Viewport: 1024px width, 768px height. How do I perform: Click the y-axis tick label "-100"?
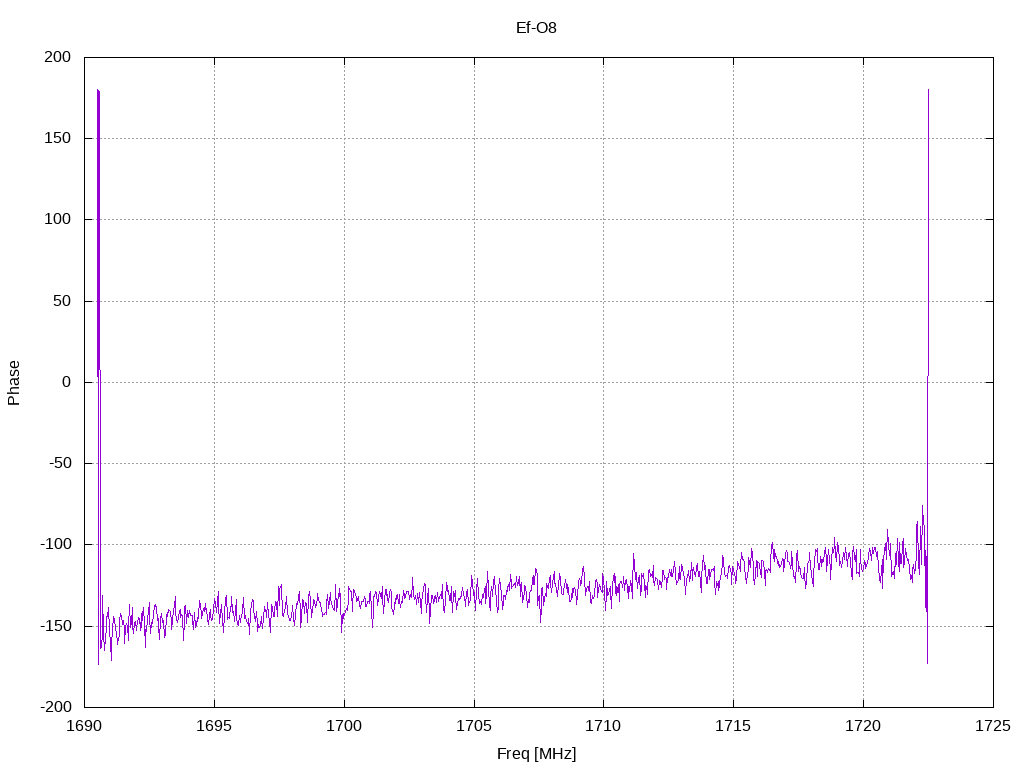pyautogui.click(x=56, y=545)
